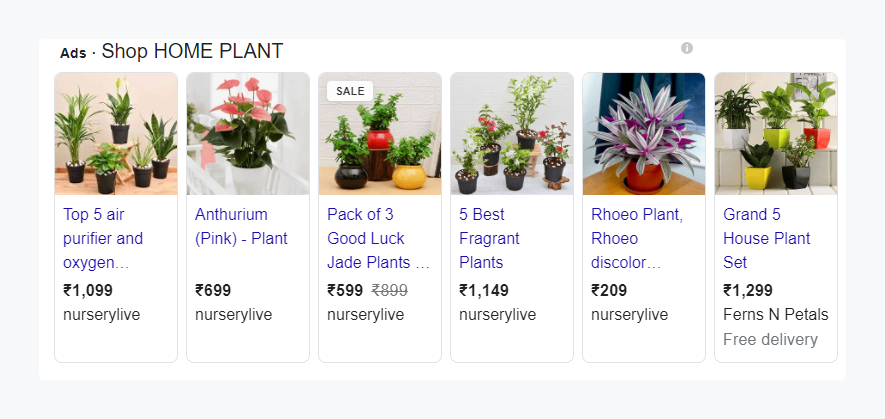View the fragrant plants product photo
Viewport: 885px width, 419px height.
click(x=512, y=134)
